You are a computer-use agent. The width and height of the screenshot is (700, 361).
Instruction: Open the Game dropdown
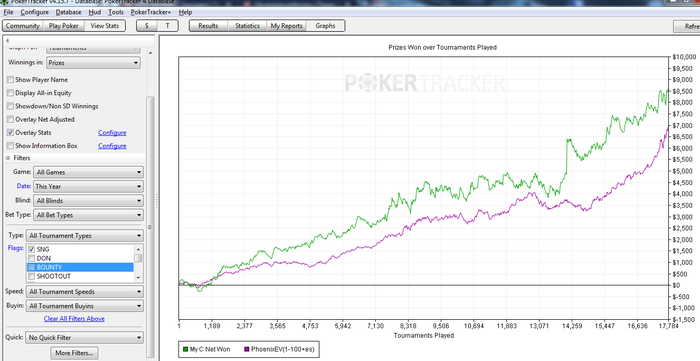pos(88,172)
